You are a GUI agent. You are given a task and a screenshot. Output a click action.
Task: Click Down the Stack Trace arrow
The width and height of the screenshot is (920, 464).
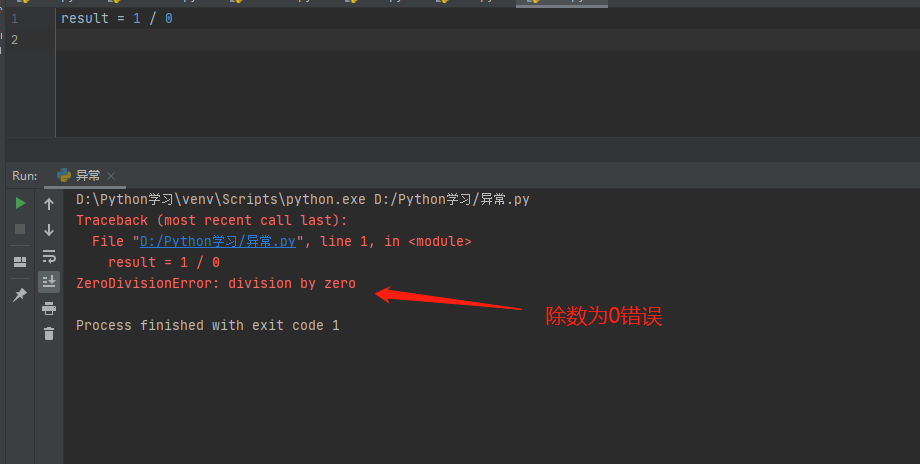(x=49, y=229)
